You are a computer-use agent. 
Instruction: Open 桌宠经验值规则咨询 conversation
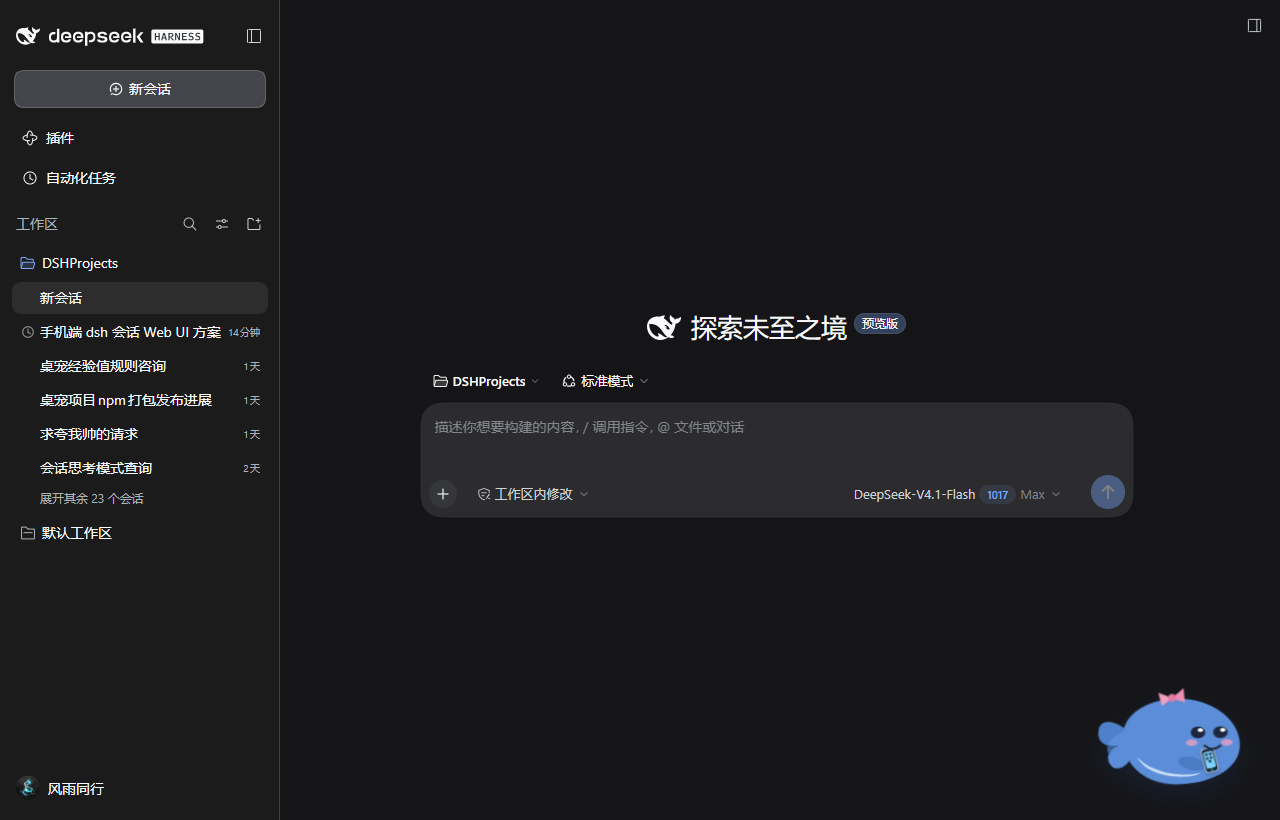click(140, 366)
